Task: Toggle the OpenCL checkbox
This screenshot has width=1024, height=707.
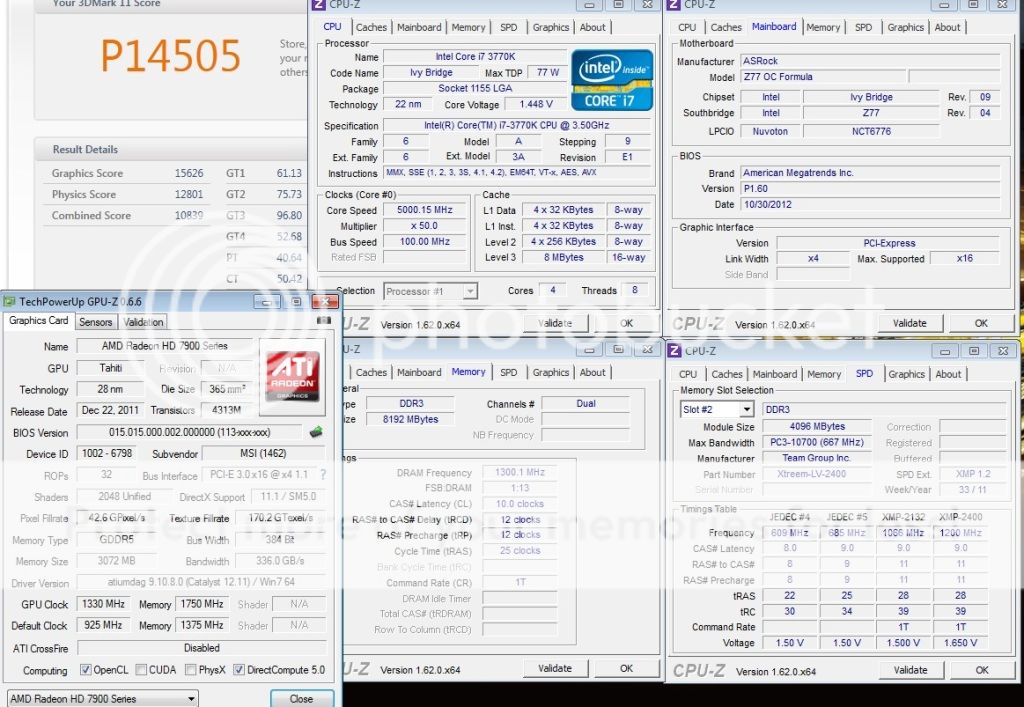Action: coord(84,670)
